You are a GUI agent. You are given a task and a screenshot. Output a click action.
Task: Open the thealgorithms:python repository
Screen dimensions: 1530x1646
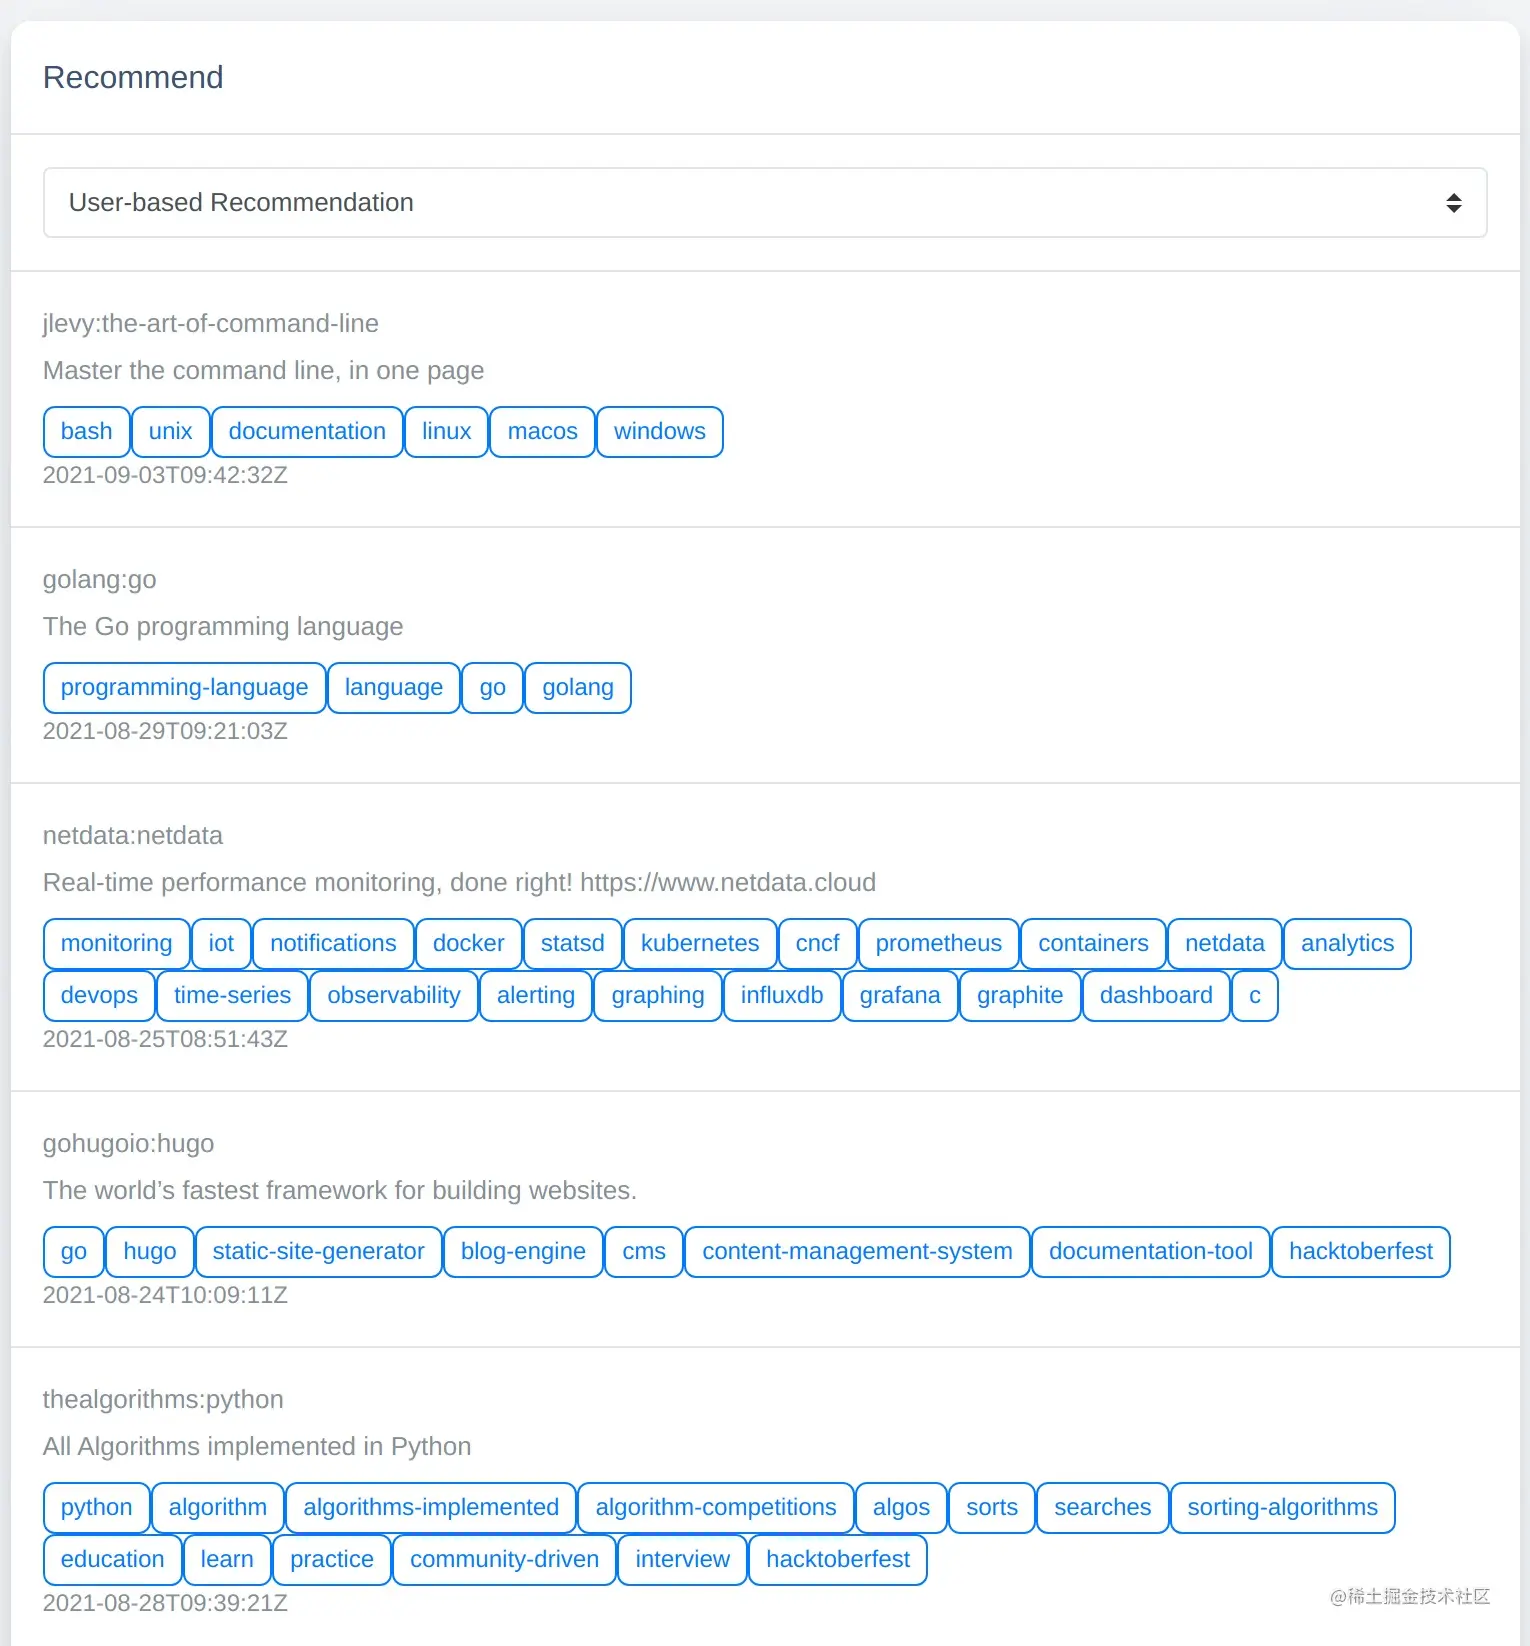pyautogui.click(x=163, y=1399)
